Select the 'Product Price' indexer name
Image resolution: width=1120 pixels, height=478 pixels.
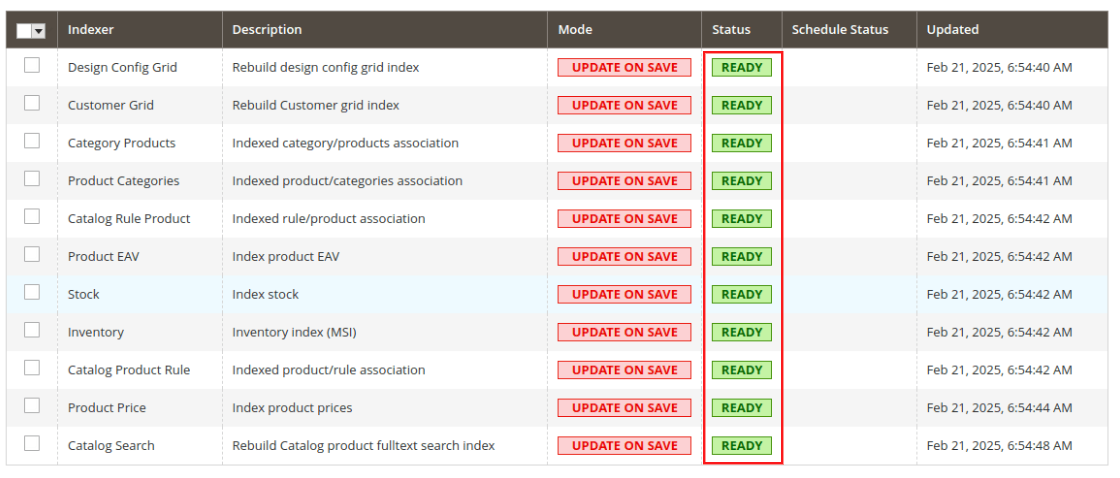pos(107,408)
